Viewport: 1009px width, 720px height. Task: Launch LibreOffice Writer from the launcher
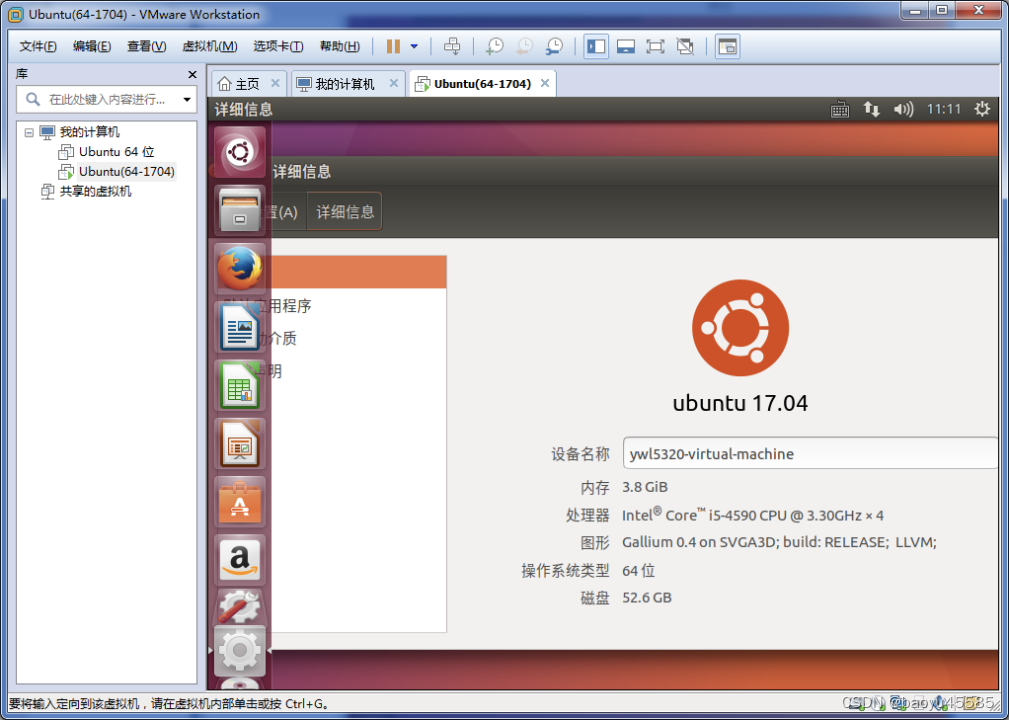239,327
